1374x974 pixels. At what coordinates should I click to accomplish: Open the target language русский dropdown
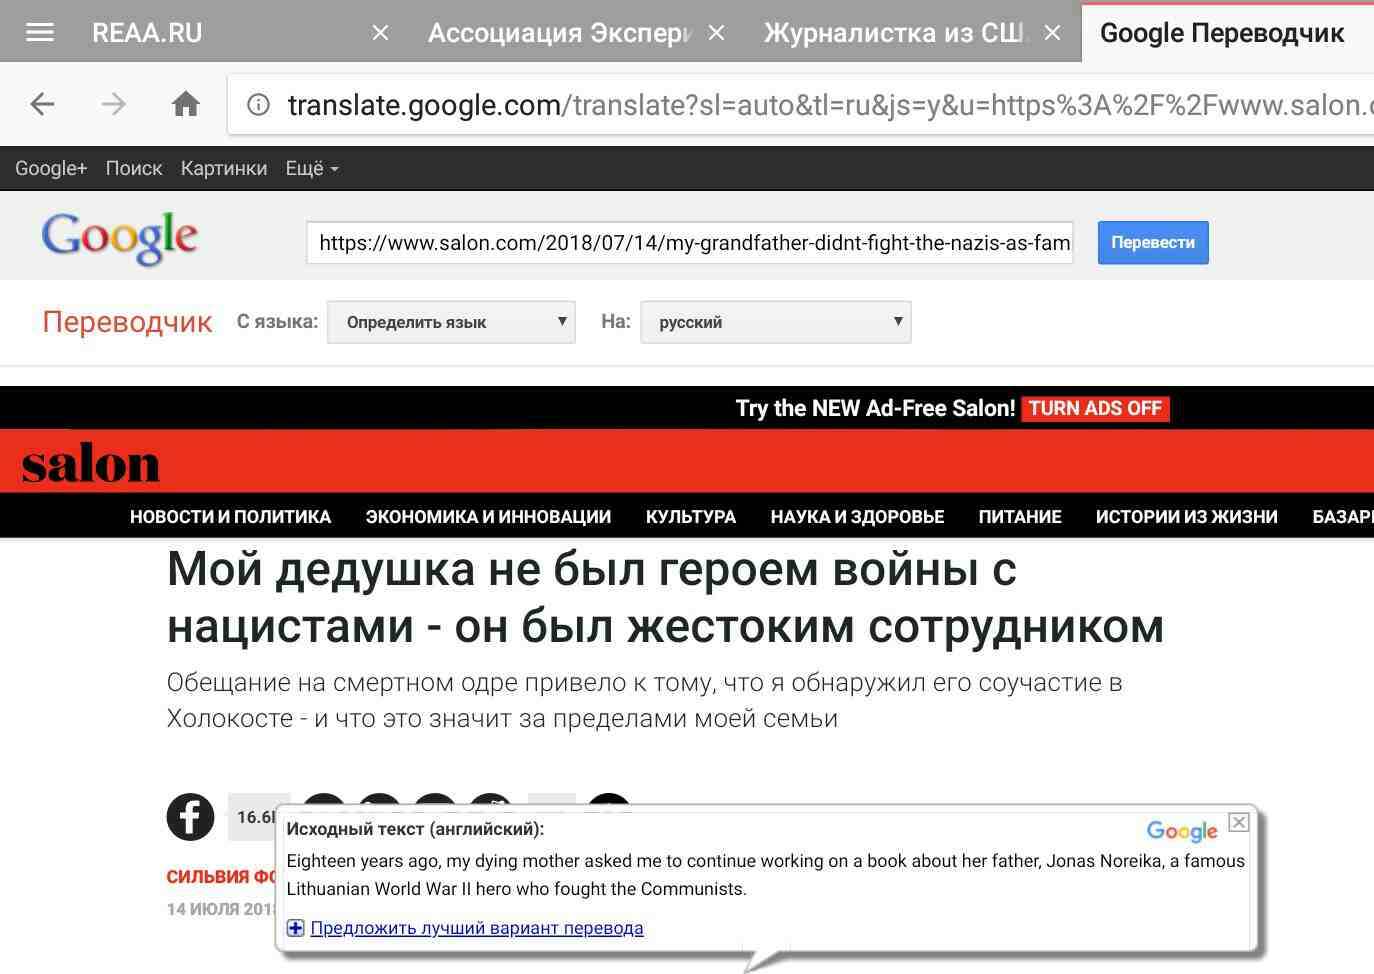775,322
